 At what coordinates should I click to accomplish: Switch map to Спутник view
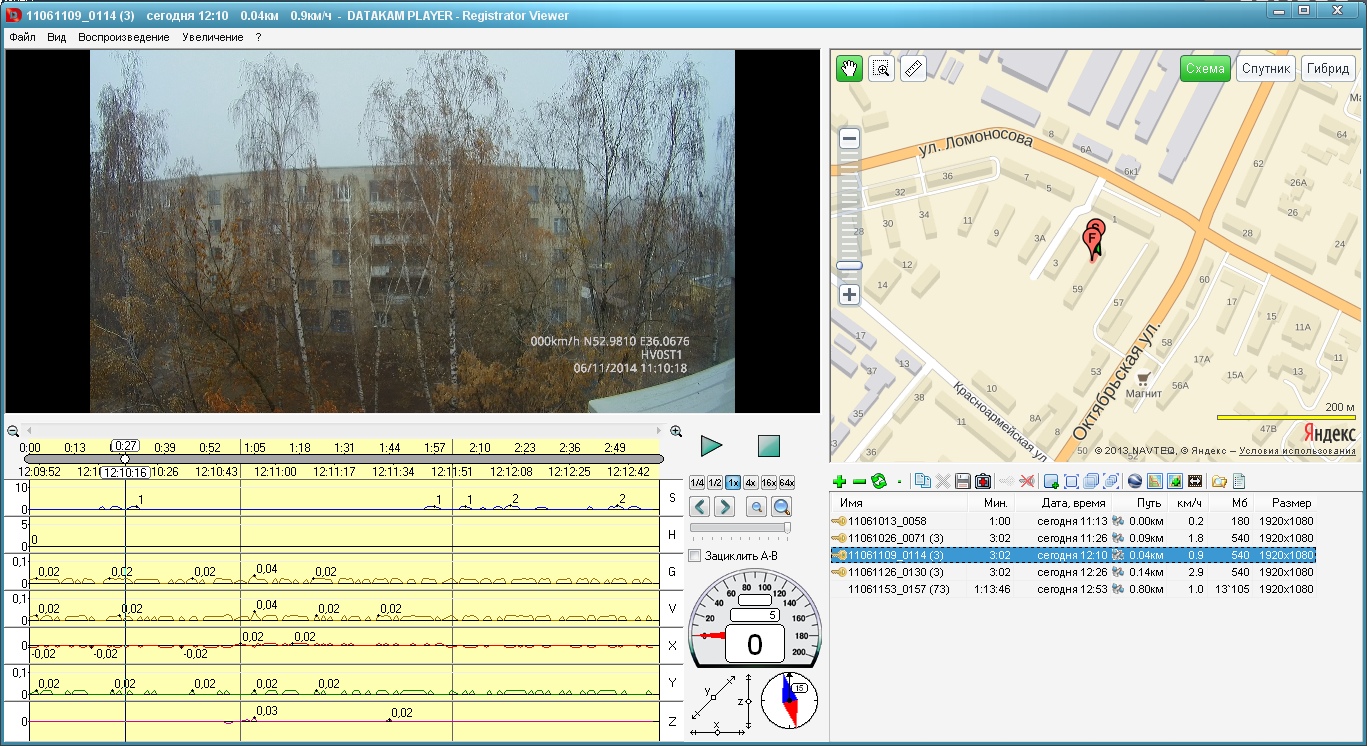(x=1265, y=69)
